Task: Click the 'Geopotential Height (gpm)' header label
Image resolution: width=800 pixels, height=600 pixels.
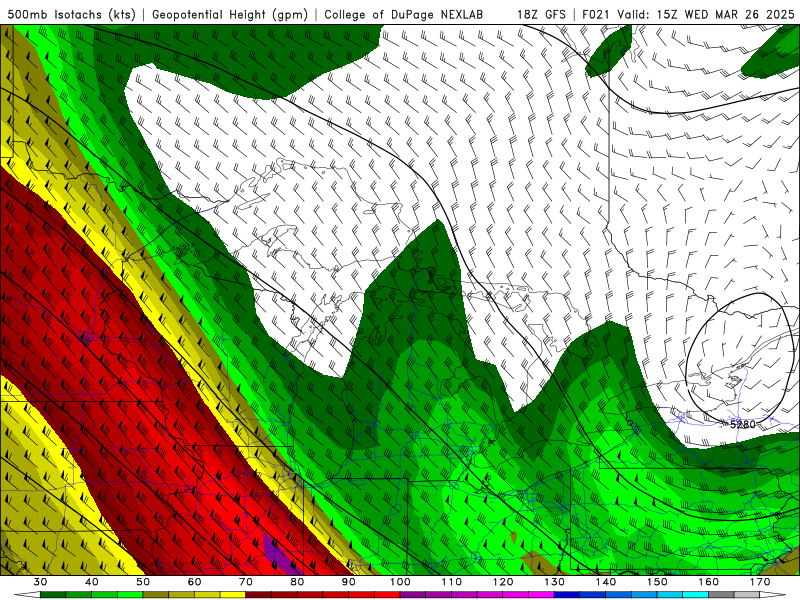Action: [230, 14]
